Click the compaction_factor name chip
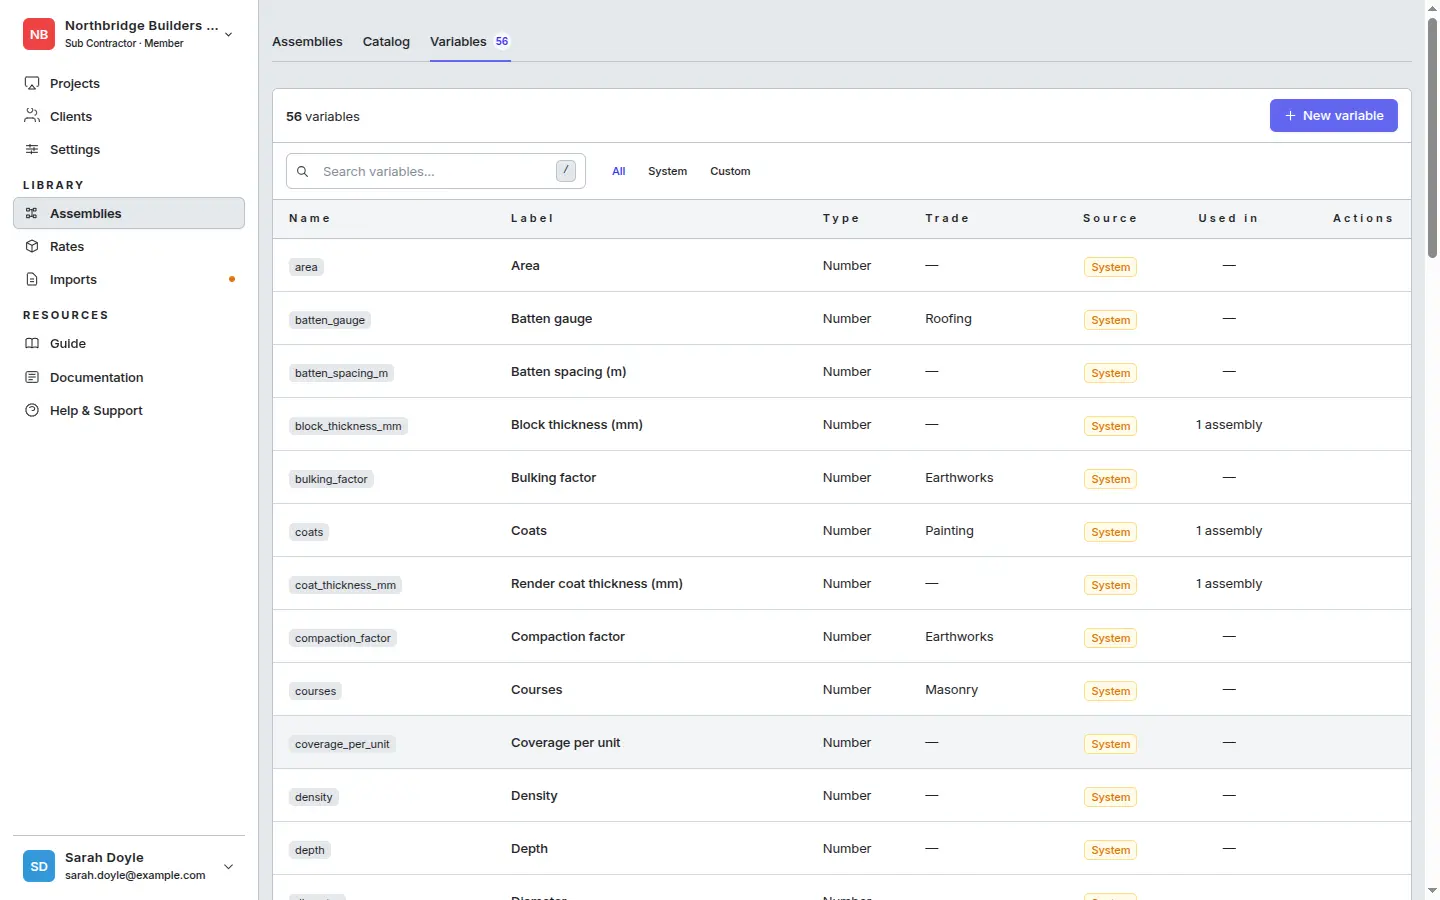1440x900 pixels. coord(343,638)
